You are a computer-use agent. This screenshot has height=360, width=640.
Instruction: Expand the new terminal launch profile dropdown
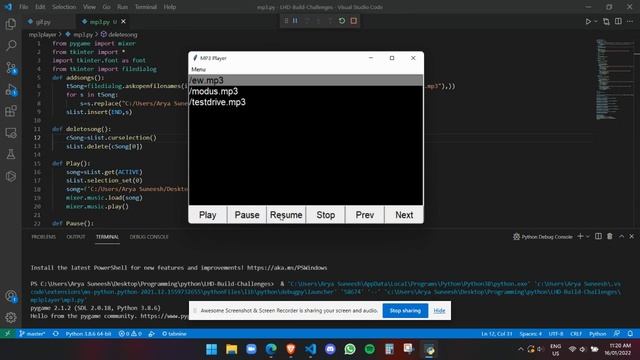pyautogui.click(x=588, y=237)
